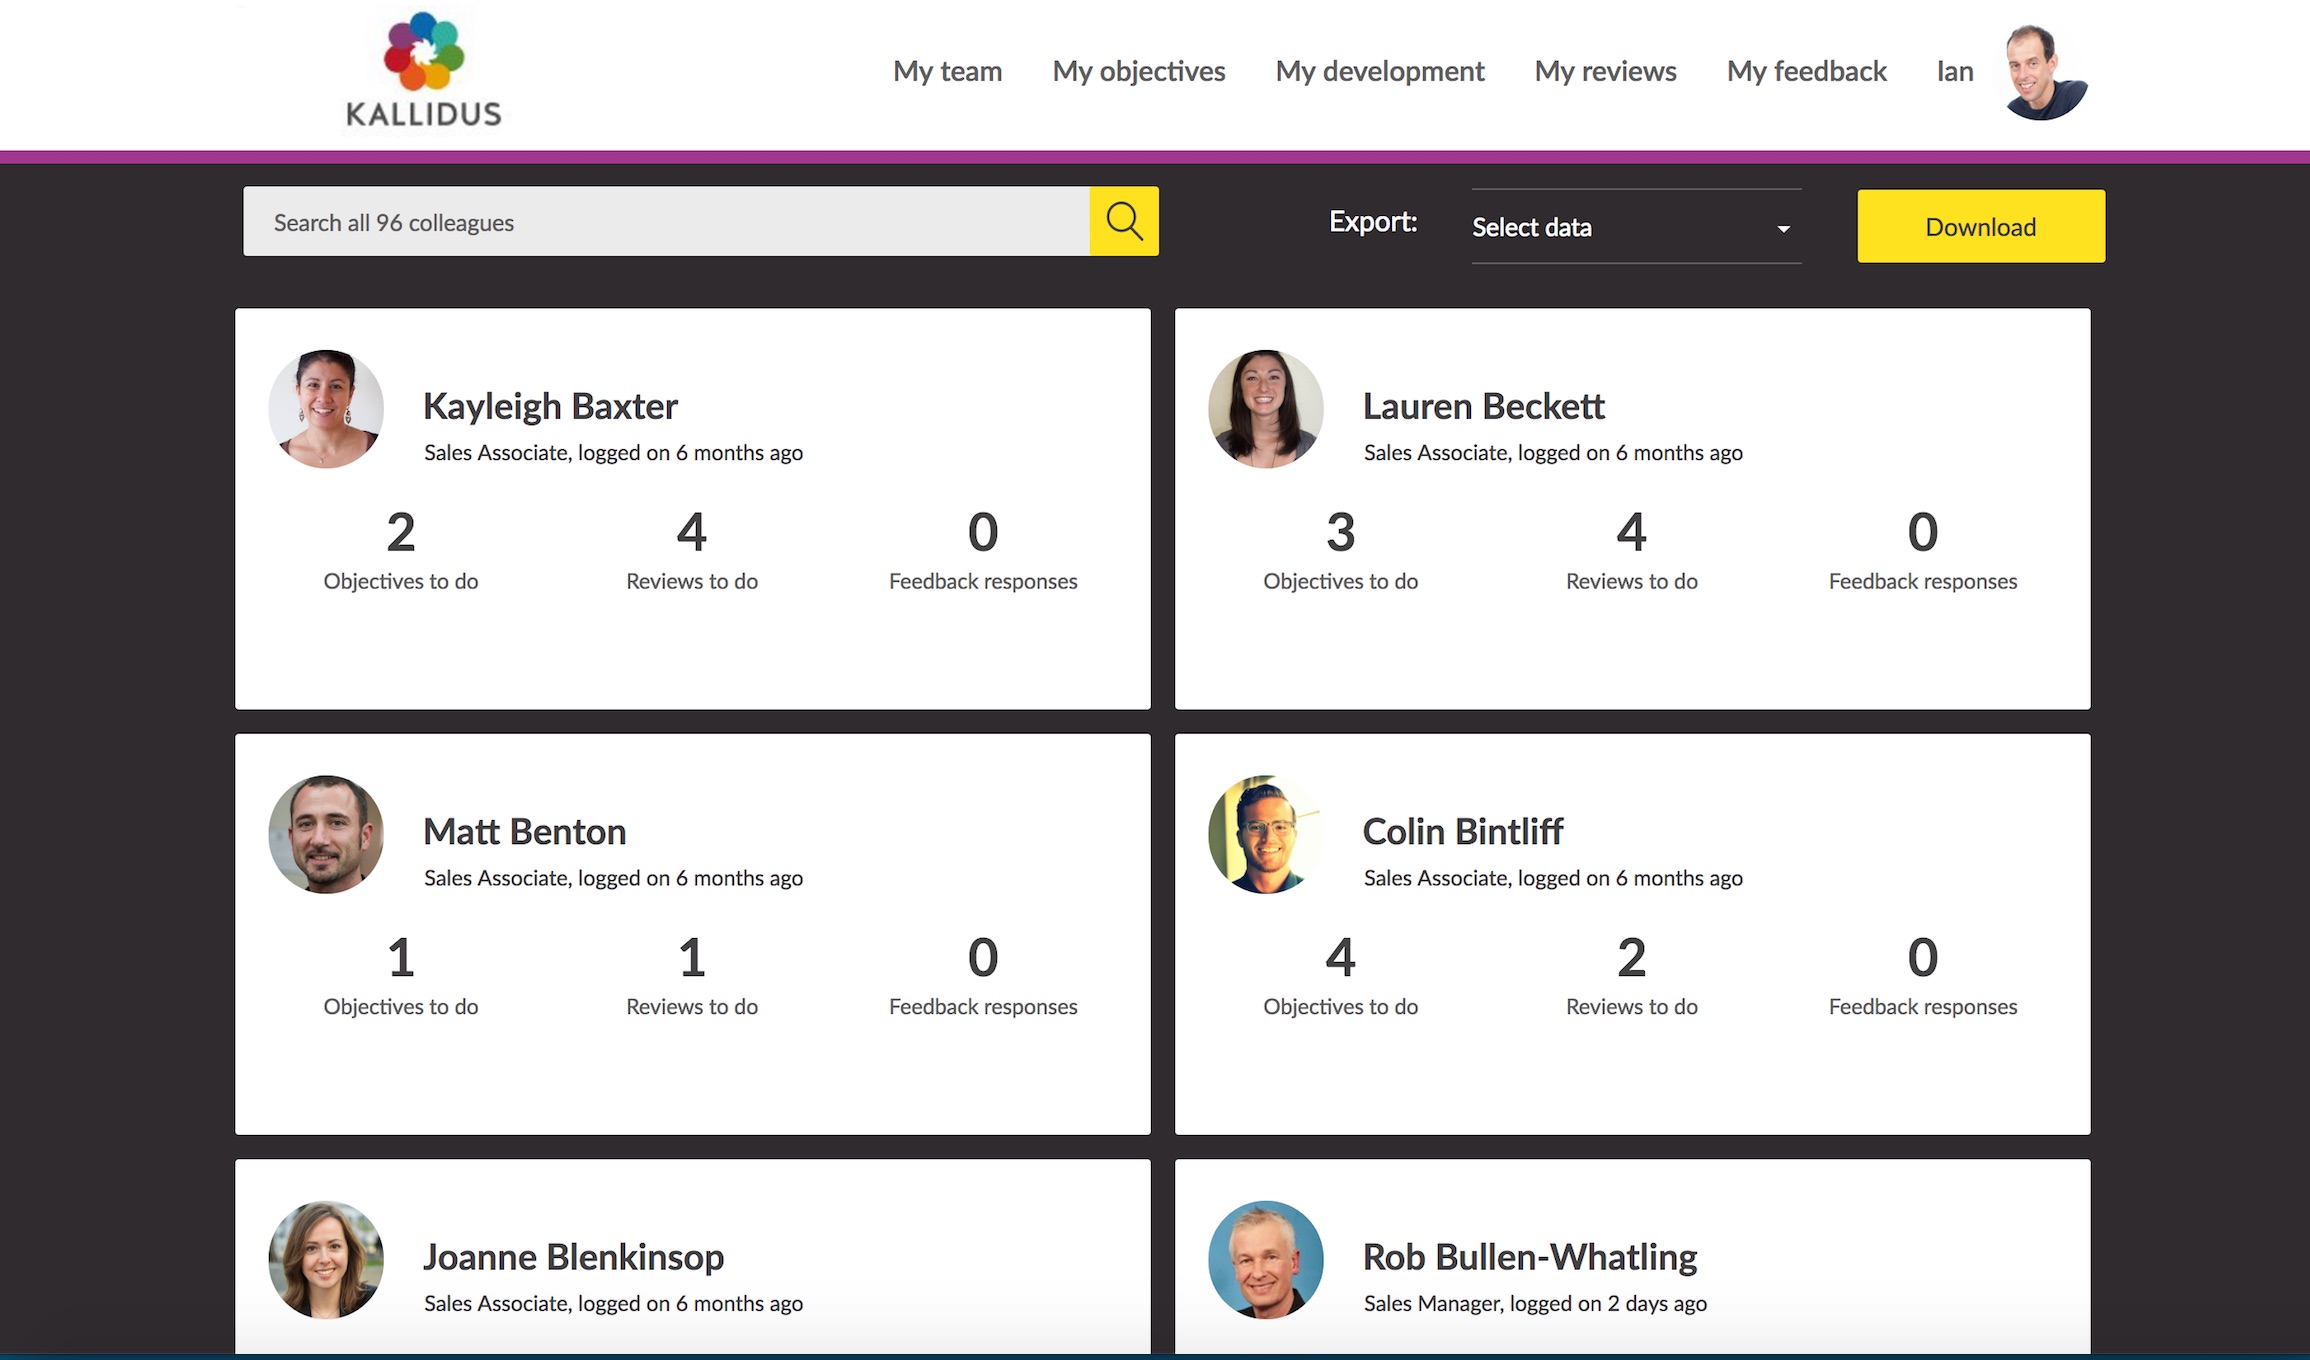The height and width of the screenshot is (1360, 2310).
Task: View Matt Benton's 0 Feedback responses
Action: click(983, 976)
